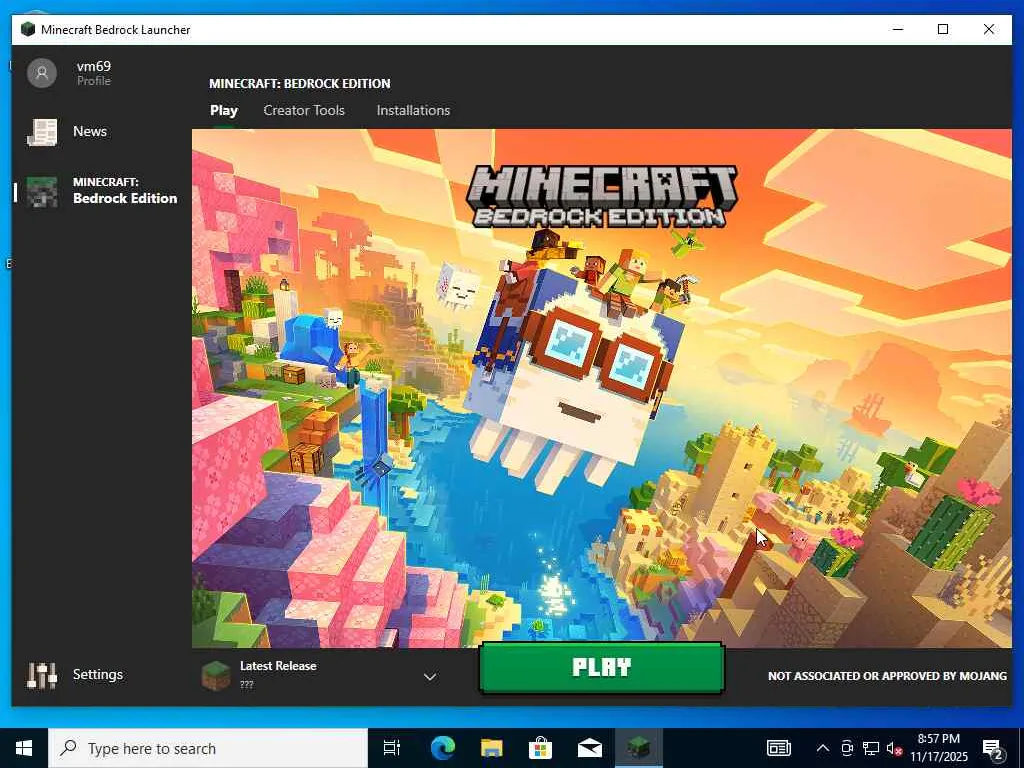Open the Settings label in the sidebar
This screenshot has width=1024, height=768.
[98, 675]
